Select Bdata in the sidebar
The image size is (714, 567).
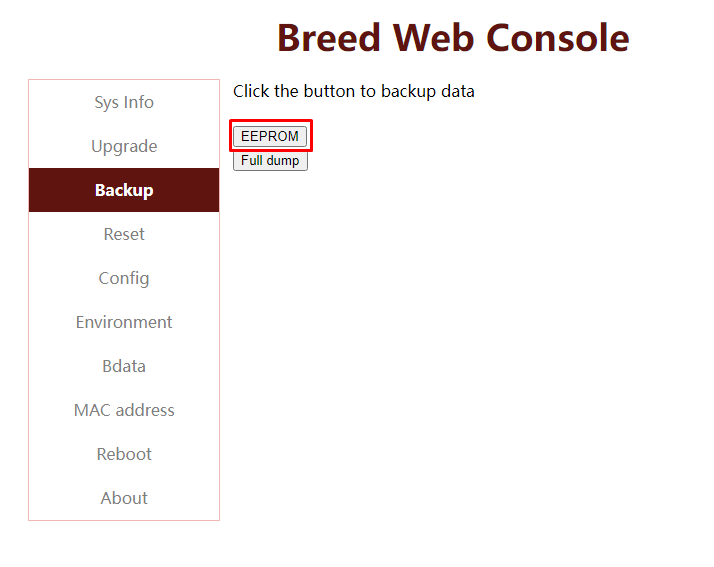(x=124, y=366)
